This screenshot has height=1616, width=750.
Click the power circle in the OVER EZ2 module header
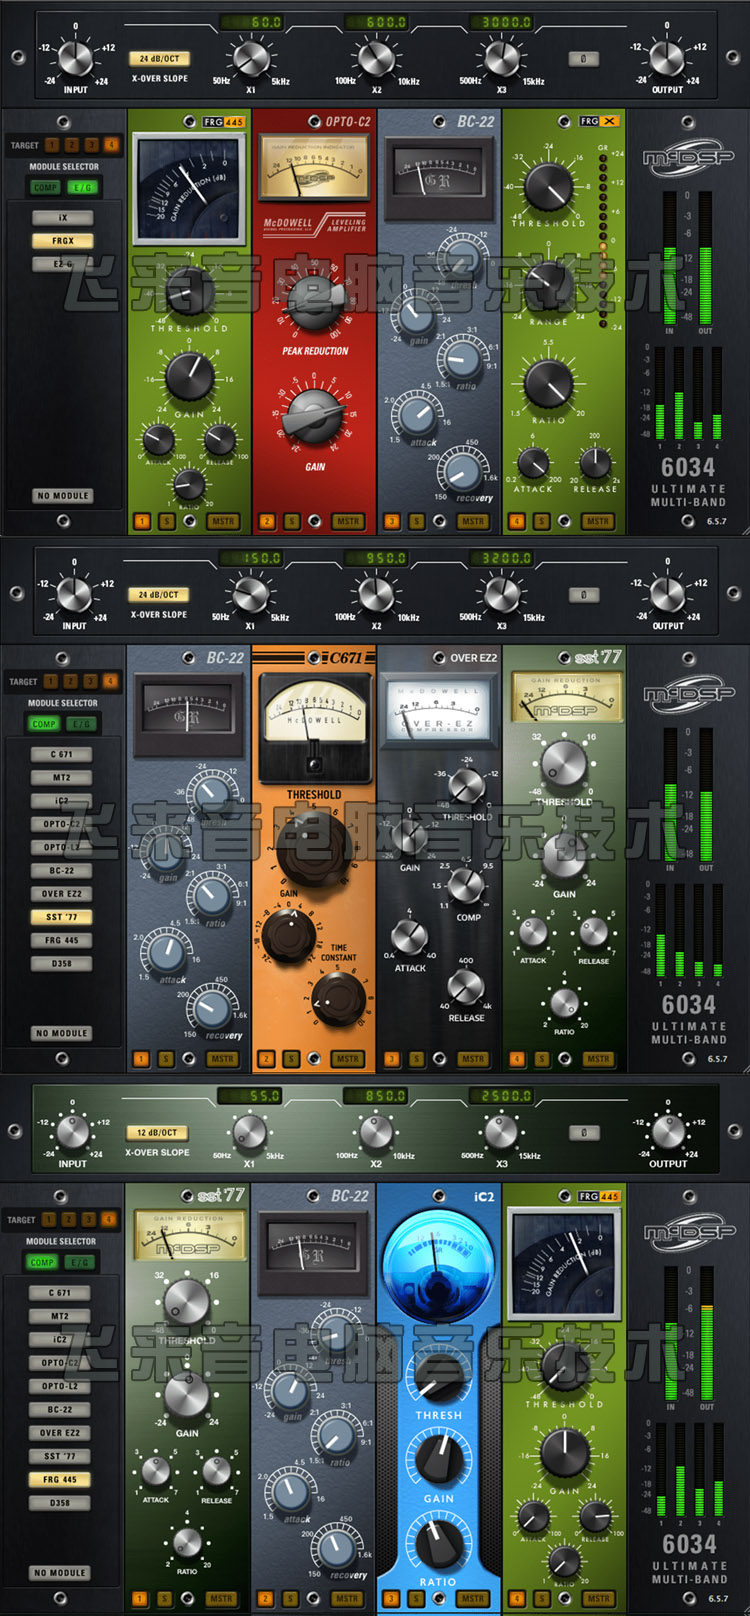[x=440, y=658]
